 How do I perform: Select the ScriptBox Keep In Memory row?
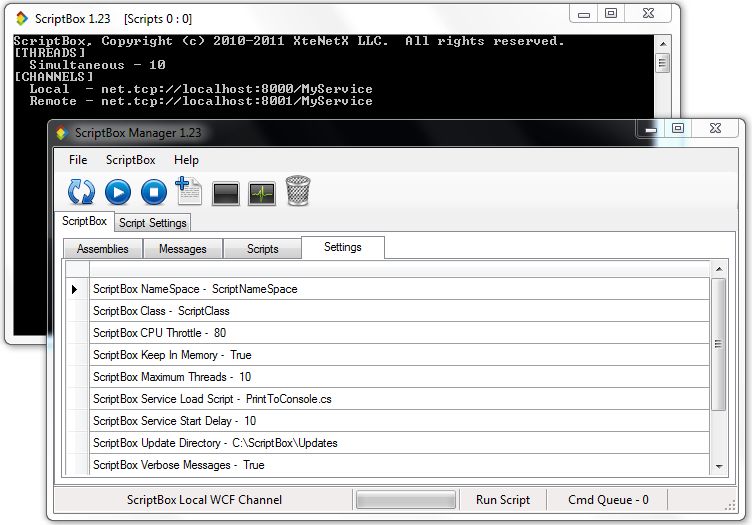[399, 355]
